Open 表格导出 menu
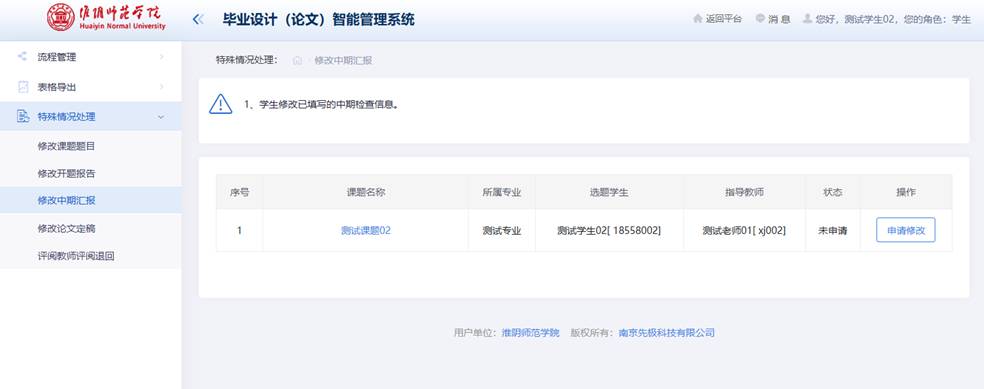 [90, 87]
